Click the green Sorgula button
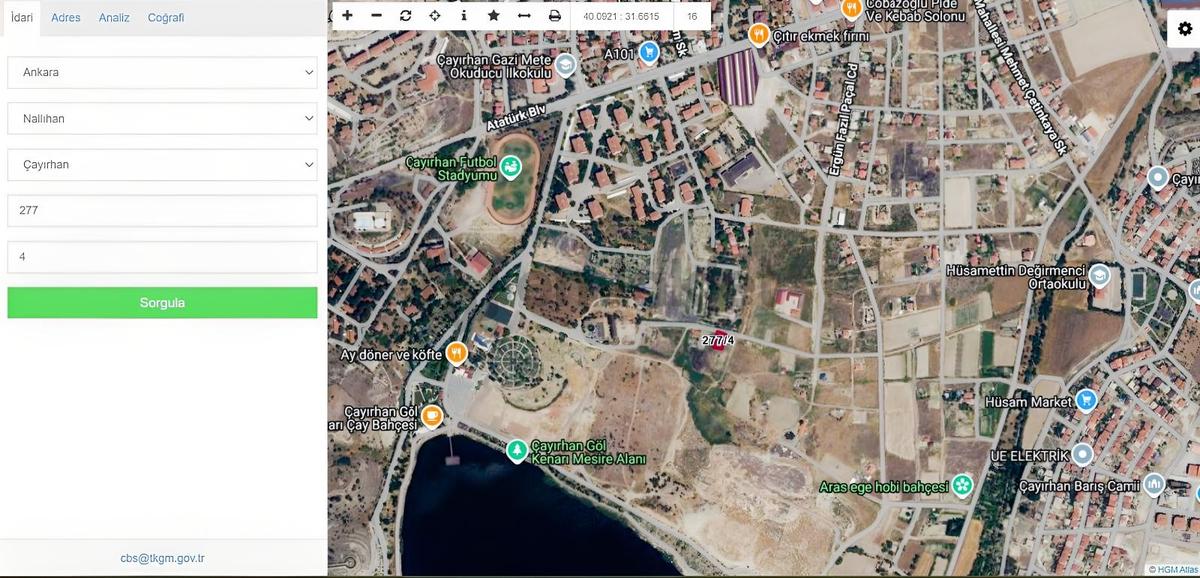Screen dimensions: 1200x578 click(x=162, y=303)
